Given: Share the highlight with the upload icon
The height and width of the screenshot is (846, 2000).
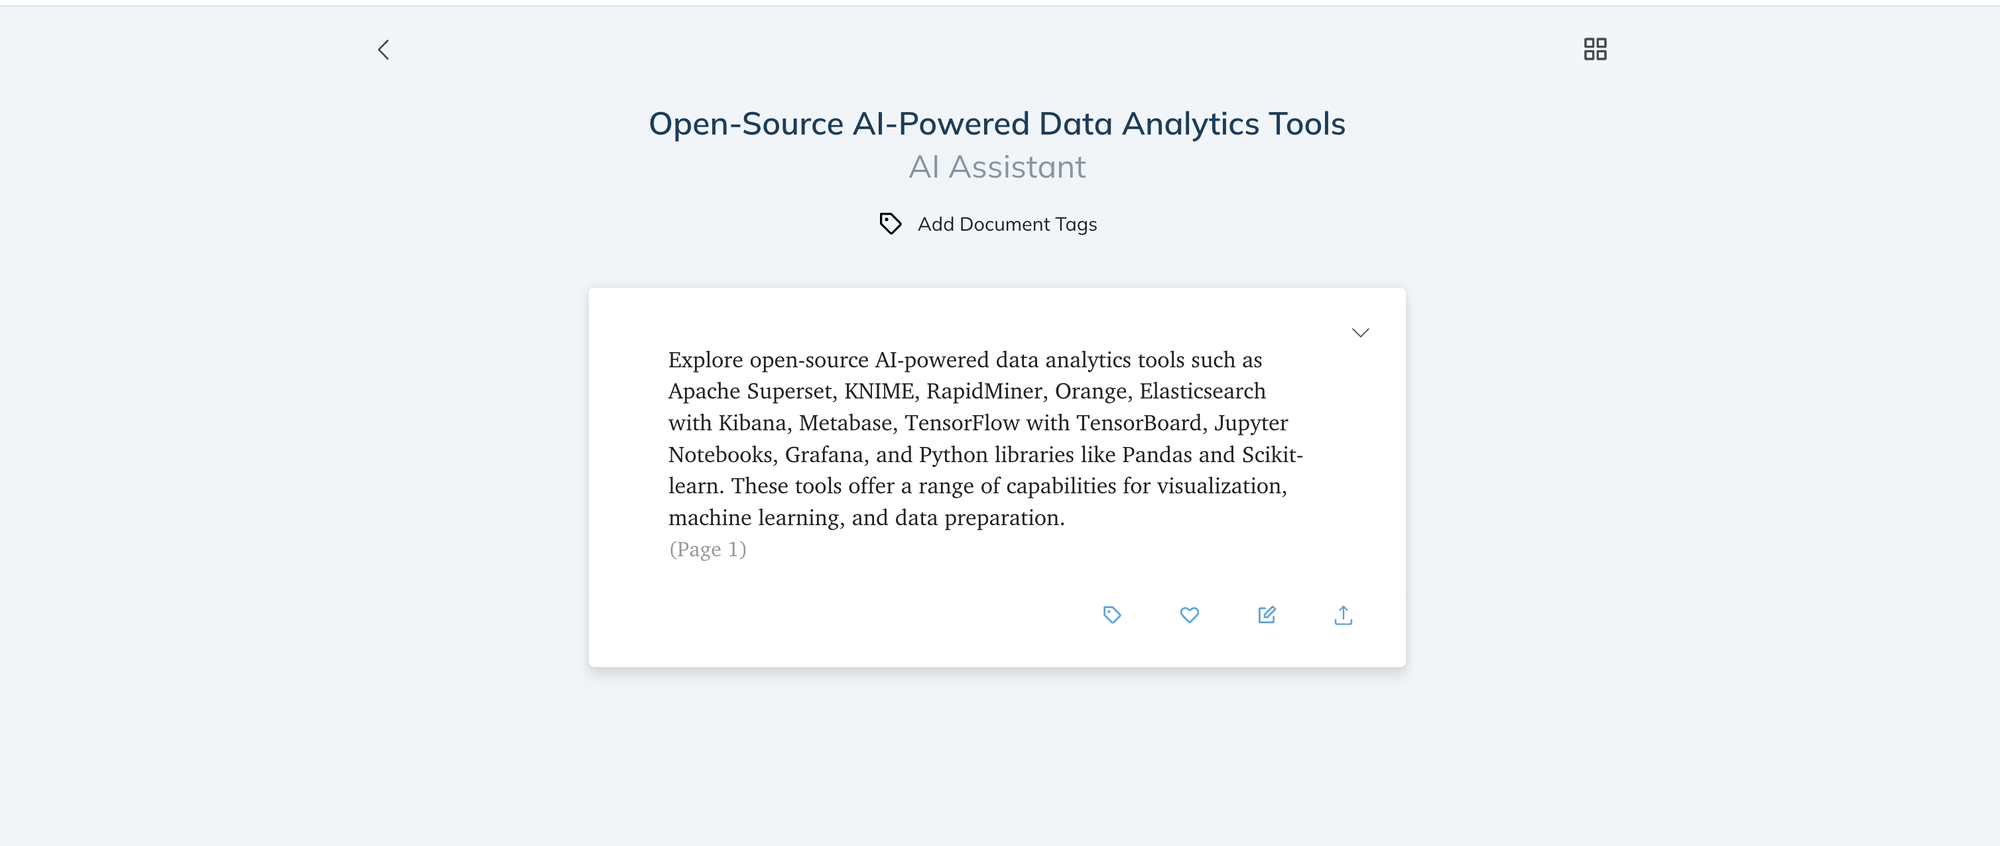Looking at the screenshot, I should [1343, 615].
